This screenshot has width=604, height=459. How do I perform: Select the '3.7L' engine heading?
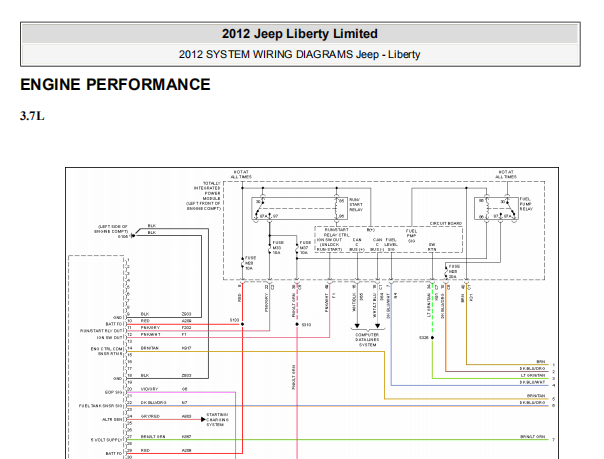[x=32, y=116]
